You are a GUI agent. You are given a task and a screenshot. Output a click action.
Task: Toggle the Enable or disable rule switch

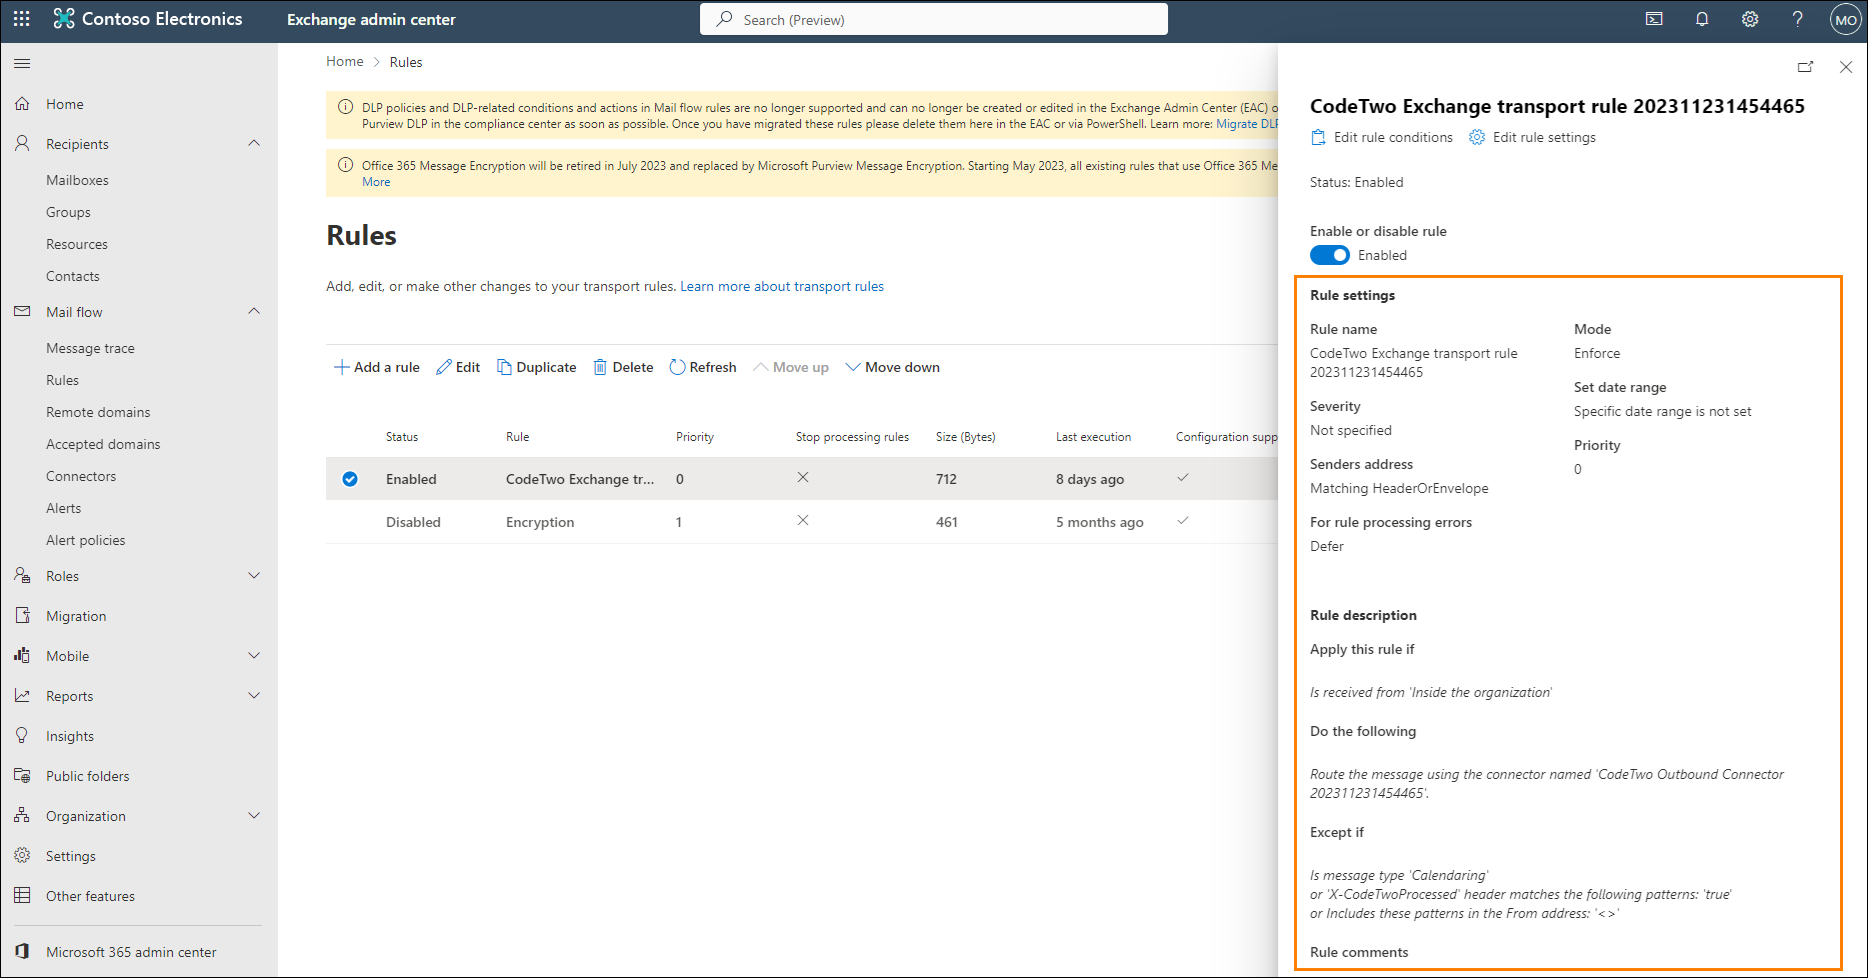1330,255
